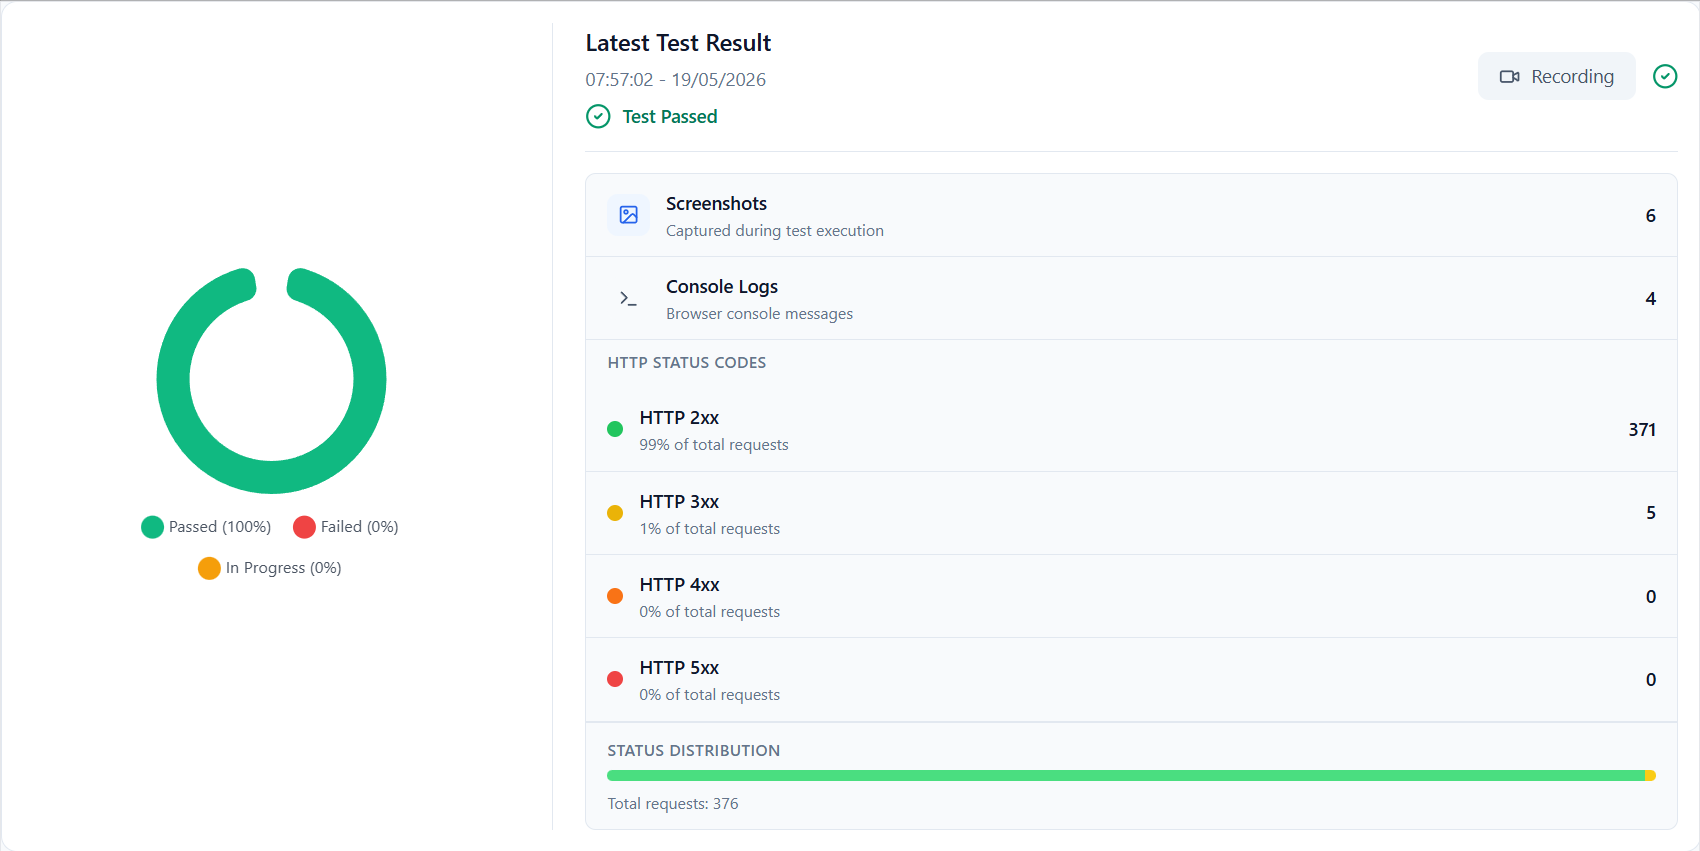The image size is (1700, 851).
Task: Click the Screenshots image icon
Action: pos(628,215)
